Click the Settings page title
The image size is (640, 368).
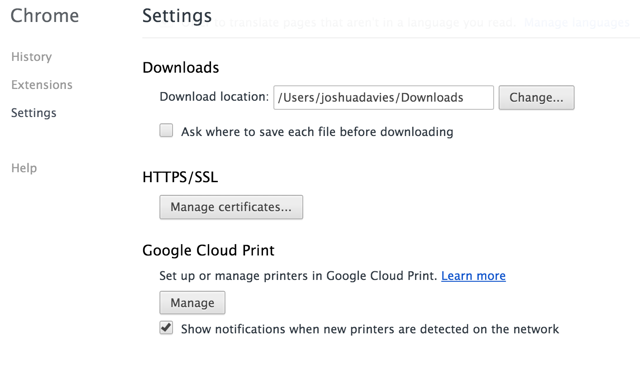[177, 16]
